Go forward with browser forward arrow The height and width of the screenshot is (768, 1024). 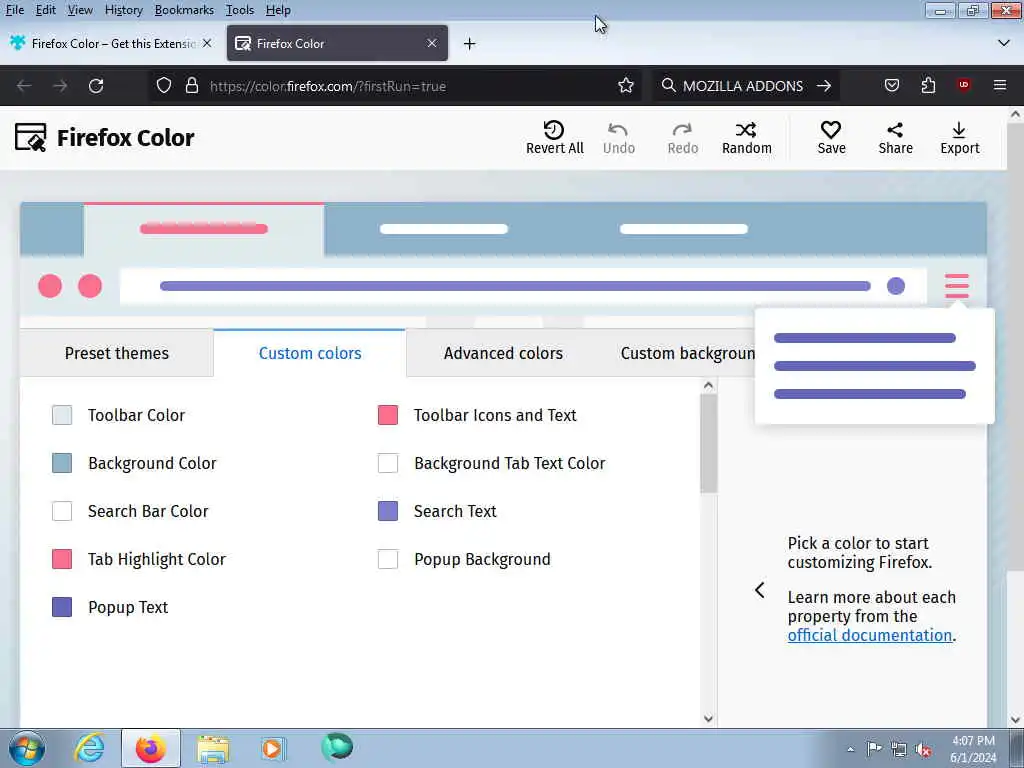click(x=60, y=86)
